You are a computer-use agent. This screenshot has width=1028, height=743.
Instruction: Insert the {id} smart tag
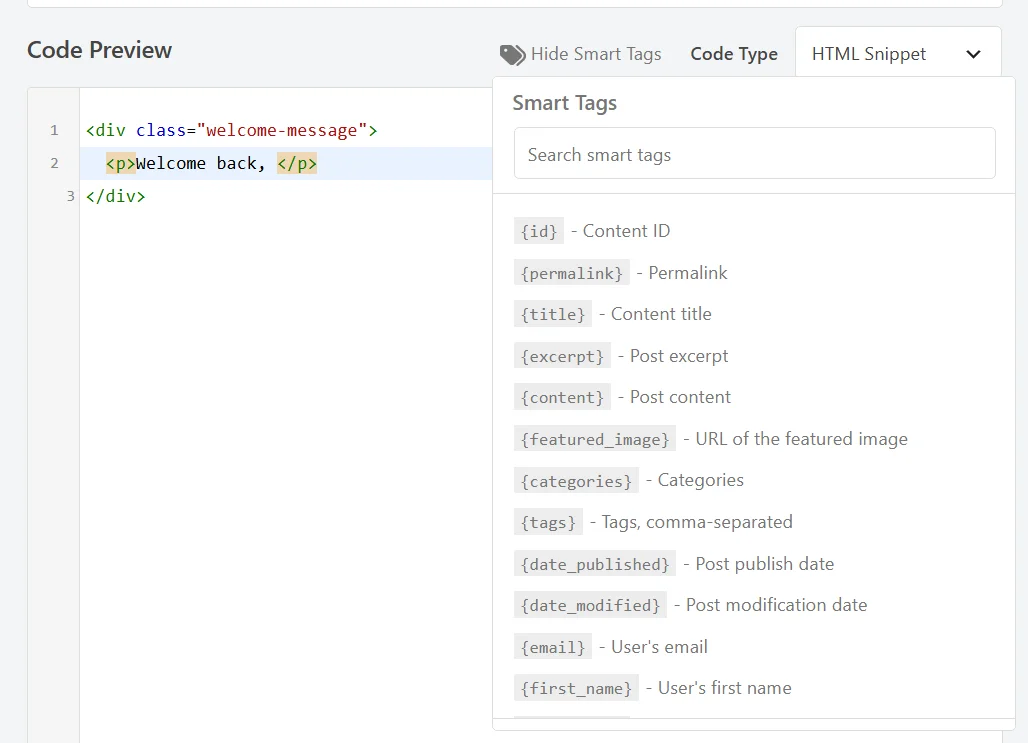point(539,231)
